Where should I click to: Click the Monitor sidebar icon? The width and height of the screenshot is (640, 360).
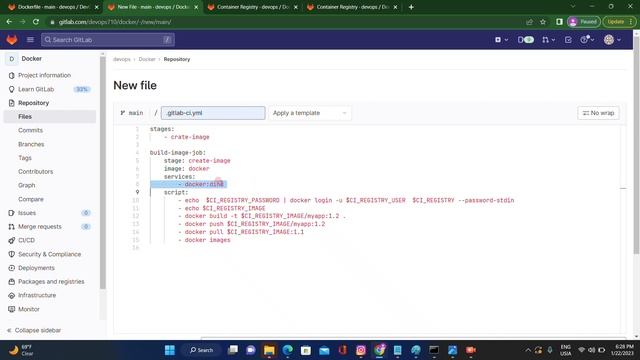[11, 309]
